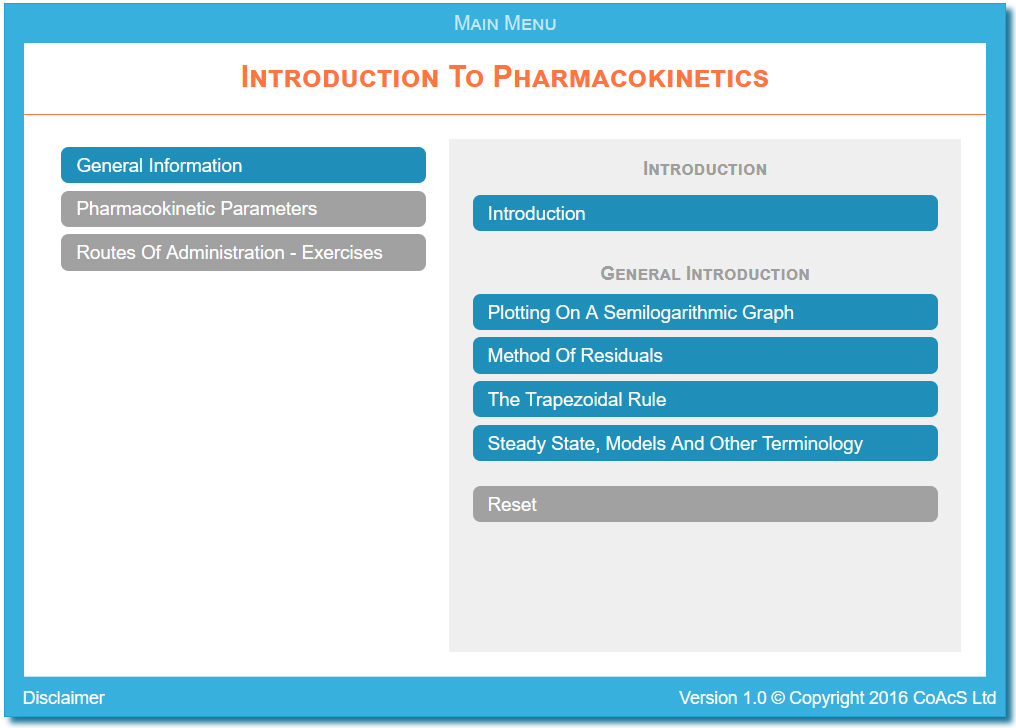Viewport: 1016px width, 728px height.
Task: Click the copyright symbol in the footer
Action: [778, 698]
